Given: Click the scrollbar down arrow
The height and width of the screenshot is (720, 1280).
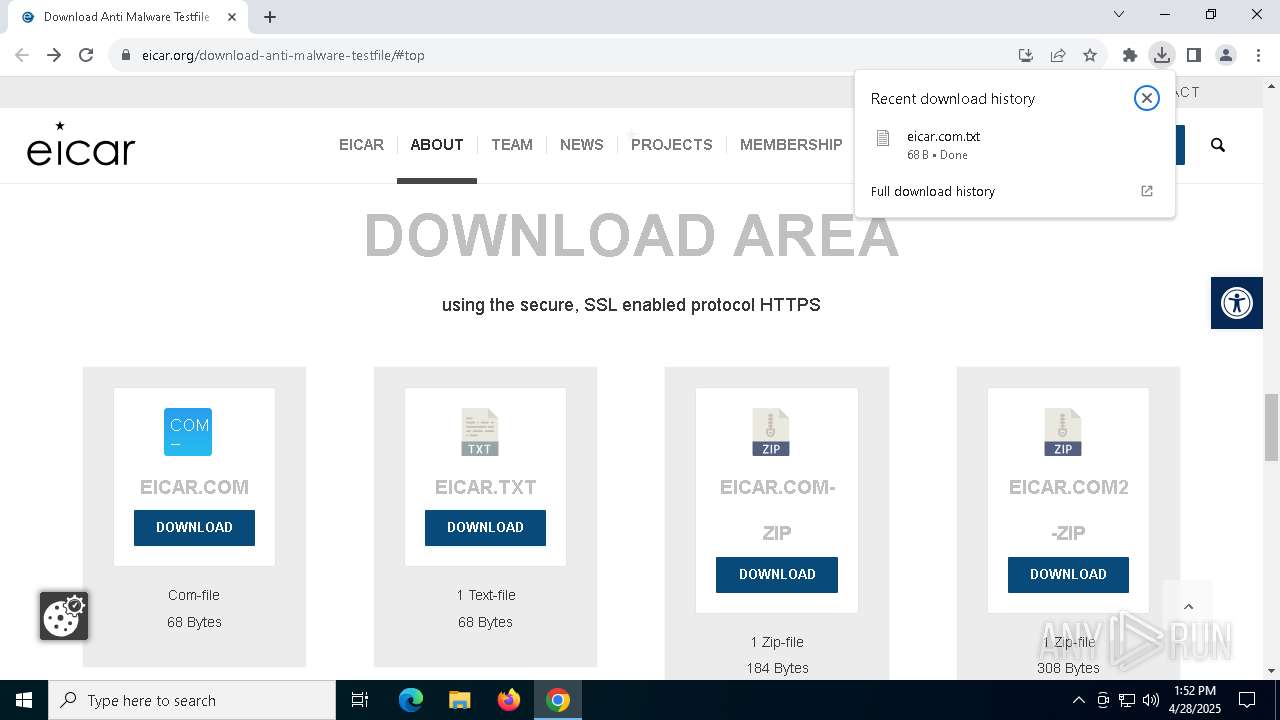Looking at the screenshot, I should (x=1271, y=671).
